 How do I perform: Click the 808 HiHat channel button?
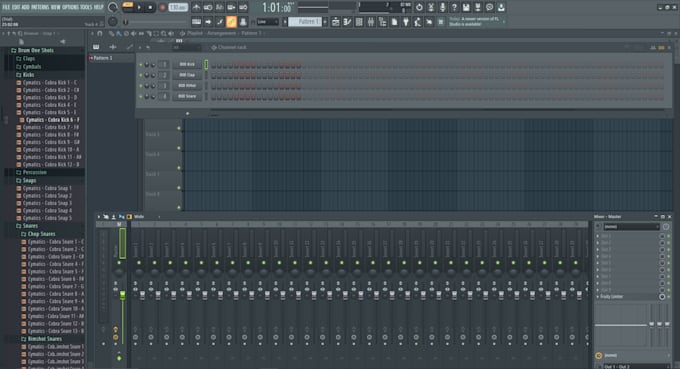pos(187,86)
